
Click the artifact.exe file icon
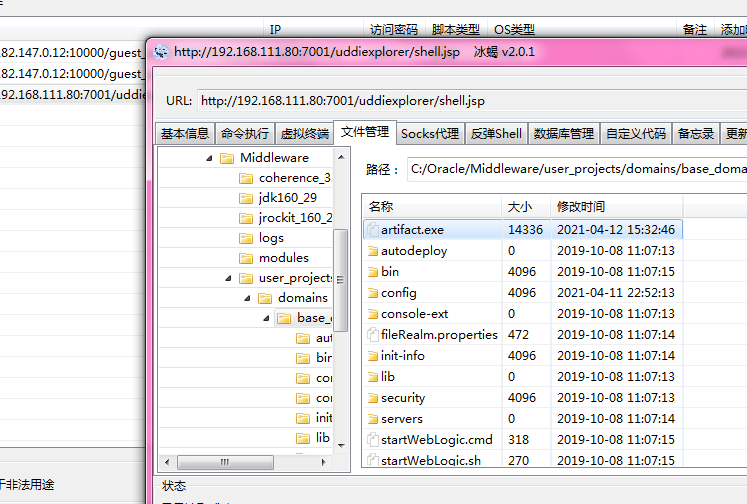pos(373,230)
